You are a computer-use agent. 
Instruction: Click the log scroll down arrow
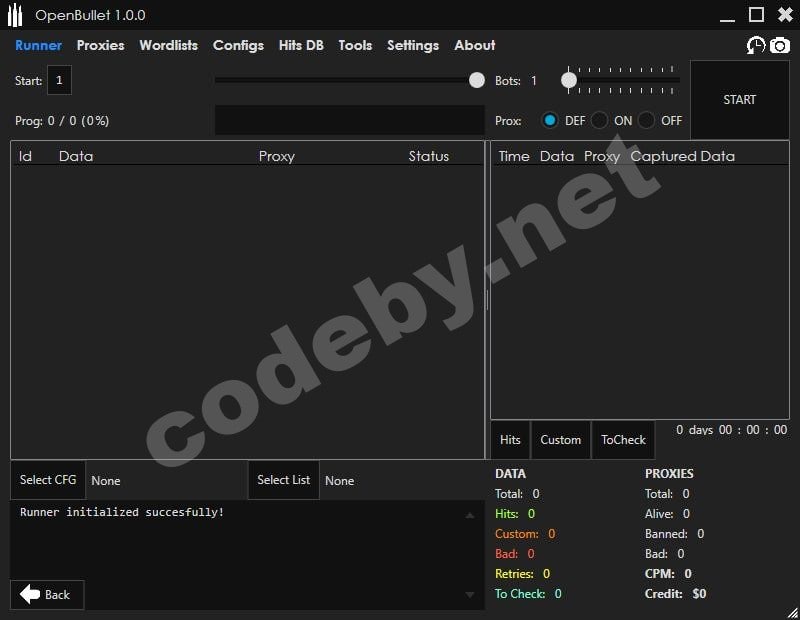coord(469,594)
